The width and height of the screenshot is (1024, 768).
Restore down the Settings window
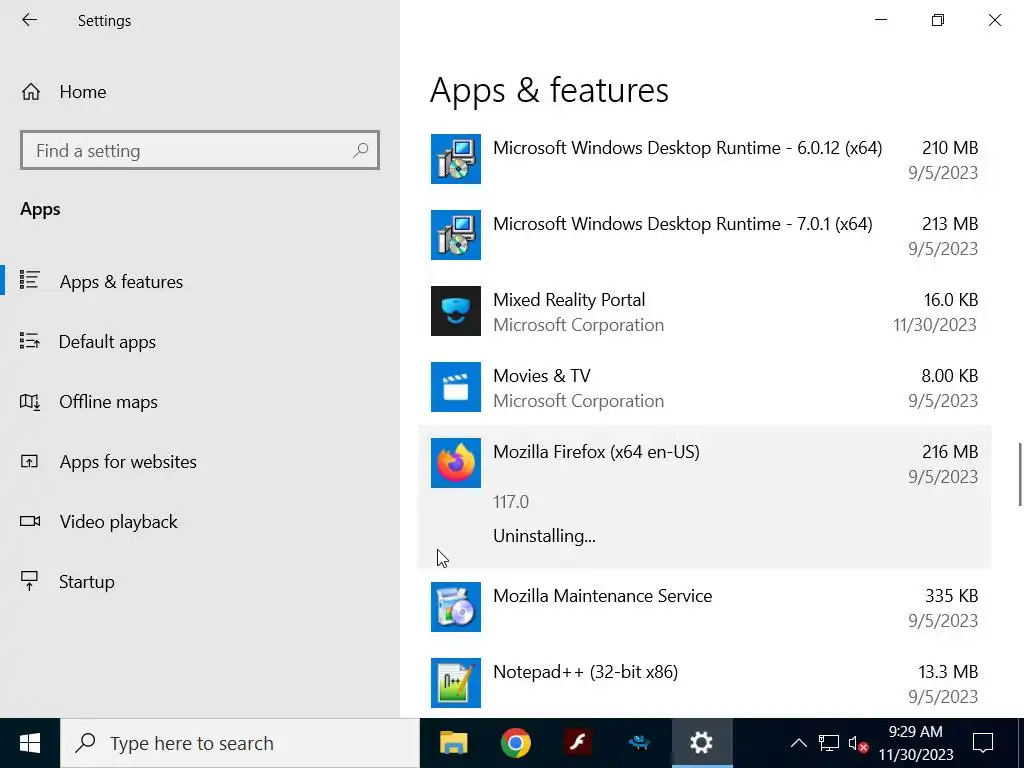[938, 20]
